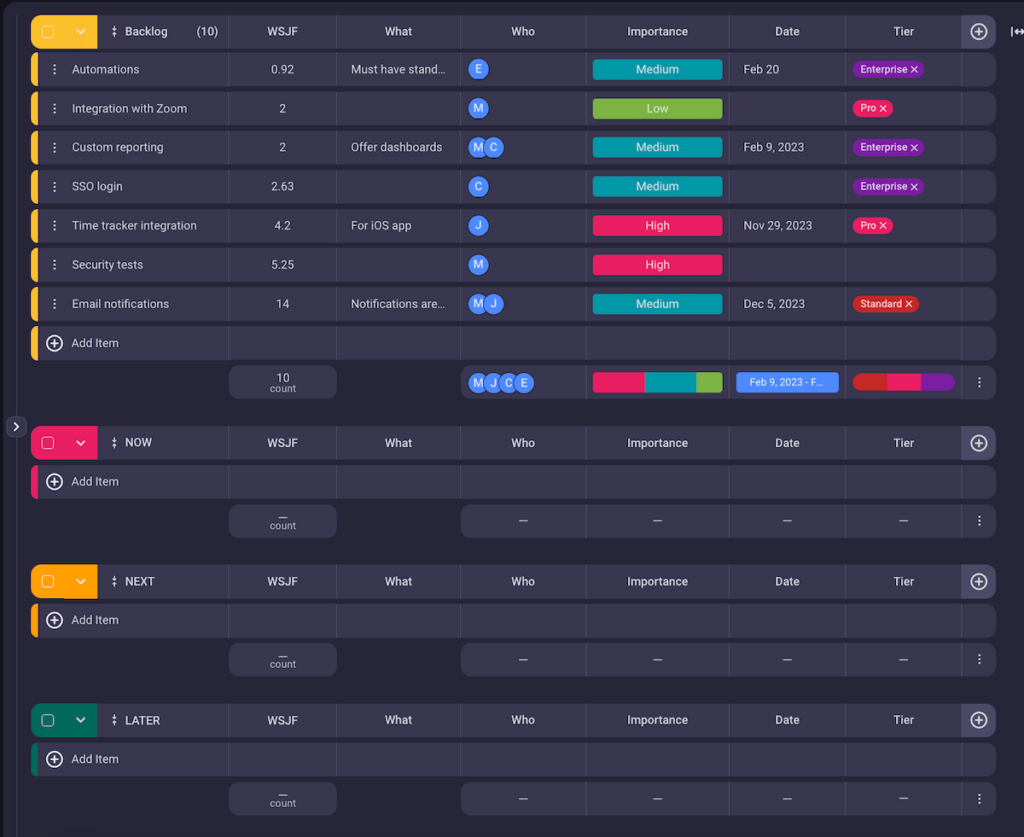Click Importance column header in NOW group
1024x837 pixels.
[657, 443]
